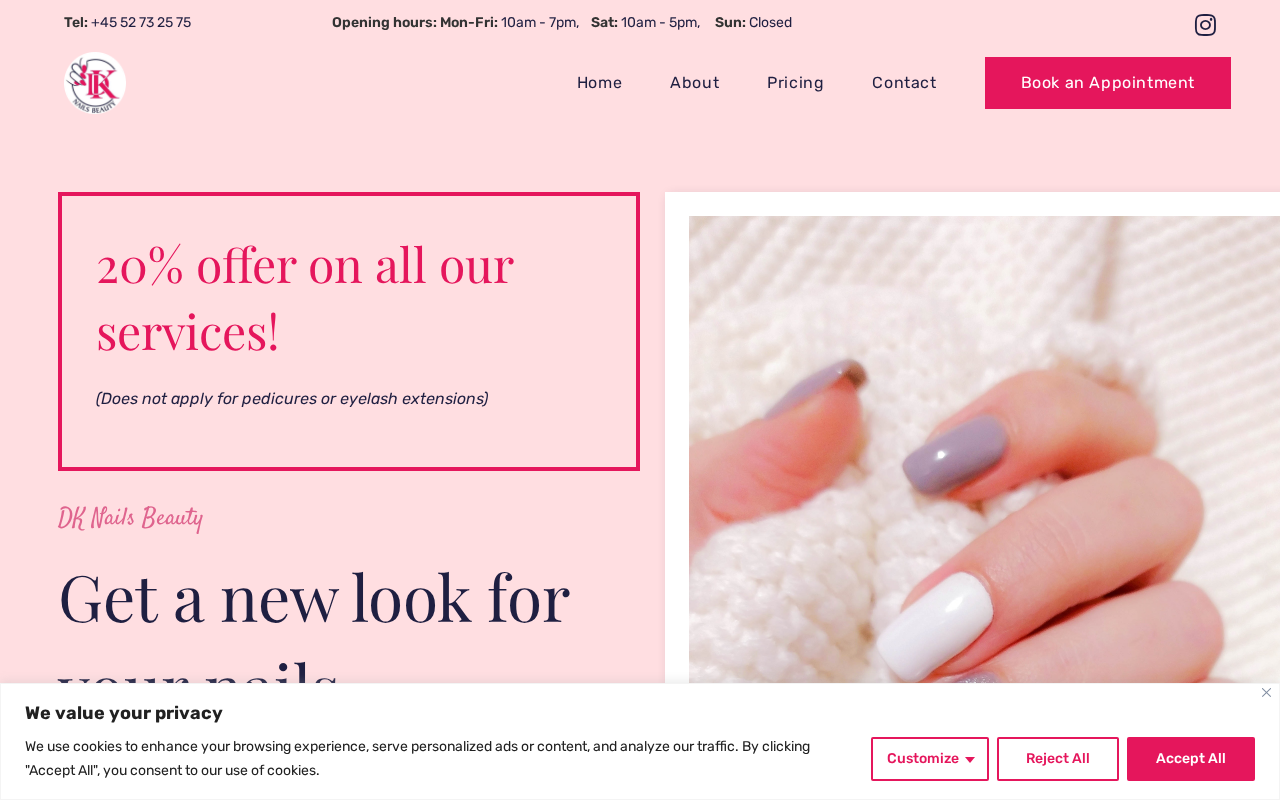Click the 20% offer heading
This screenshot has height=800, width=1280.
305,297
